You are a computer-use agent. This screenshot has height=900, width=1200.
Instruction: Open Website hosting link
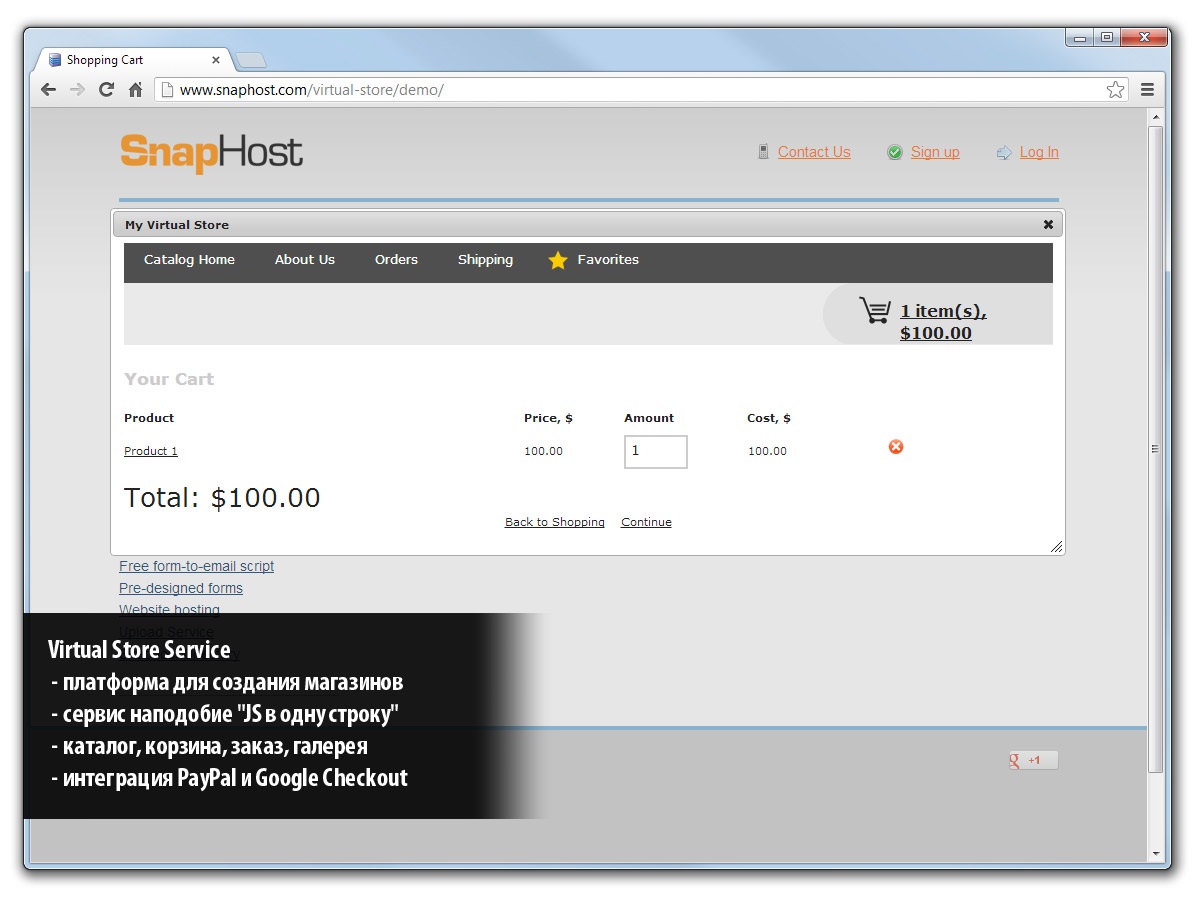point(169,609)
